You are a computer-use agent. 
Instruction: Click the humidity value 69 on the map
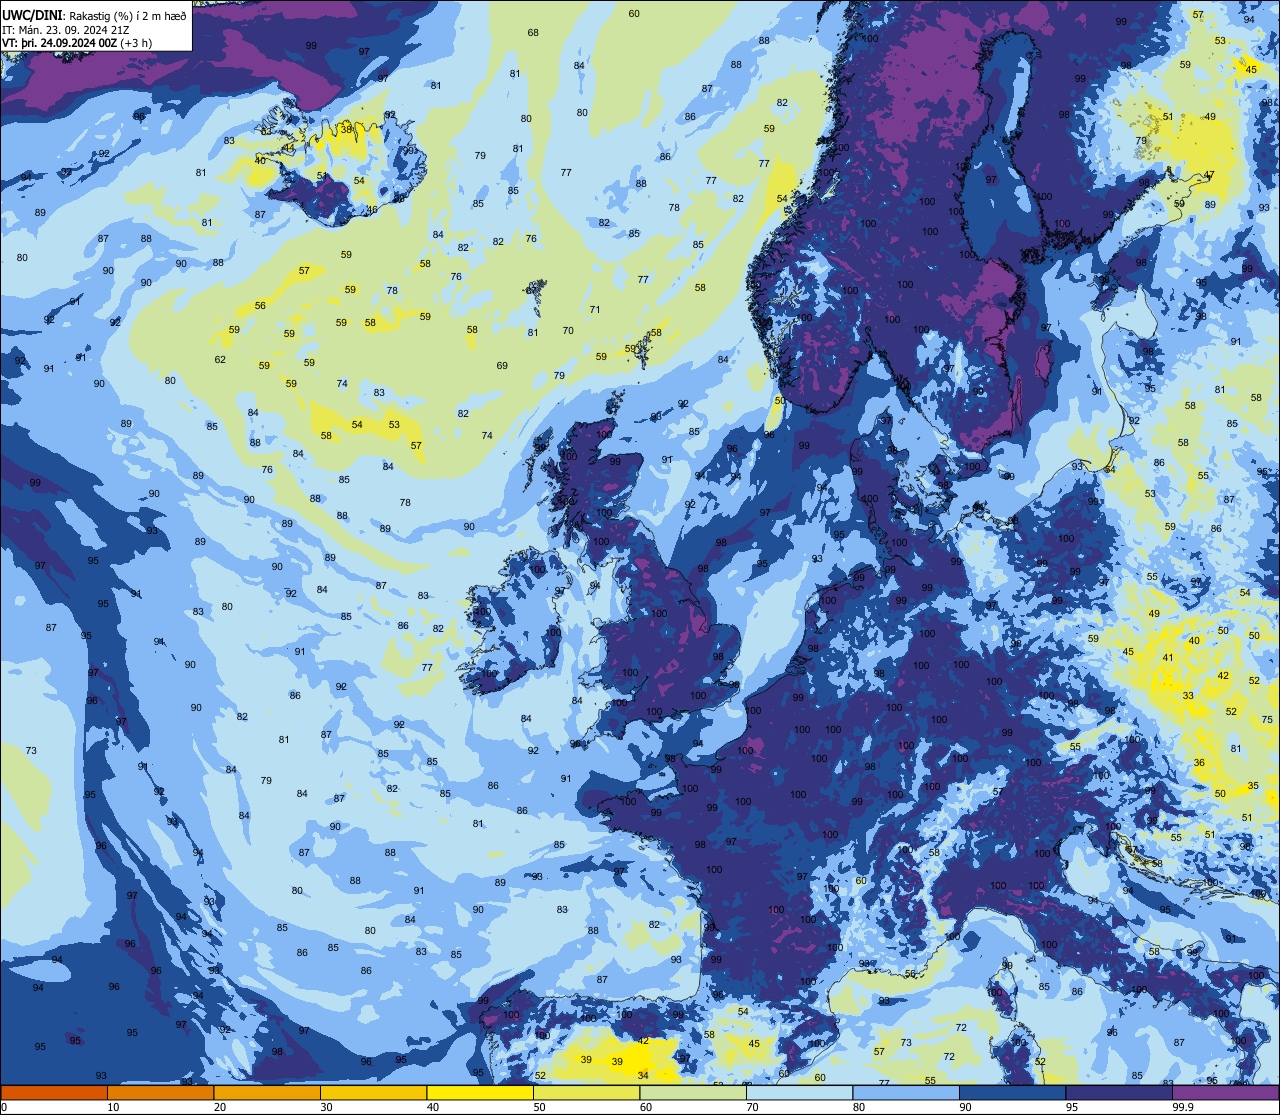[502, 366]
